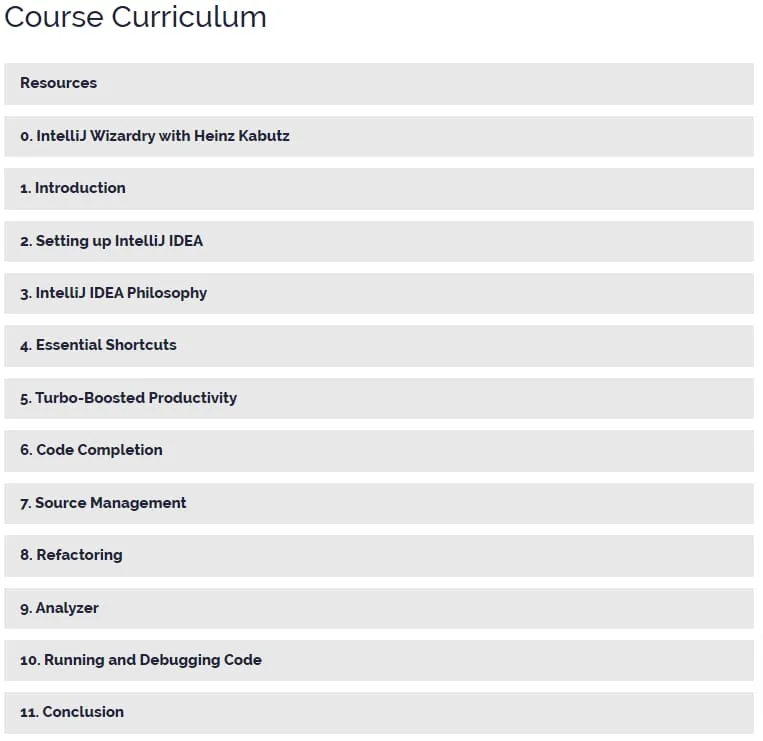The height and width of the screenshot is (741, 763).
Task: Expand the 11. Conclusion section
Action: tap(379, 713)
